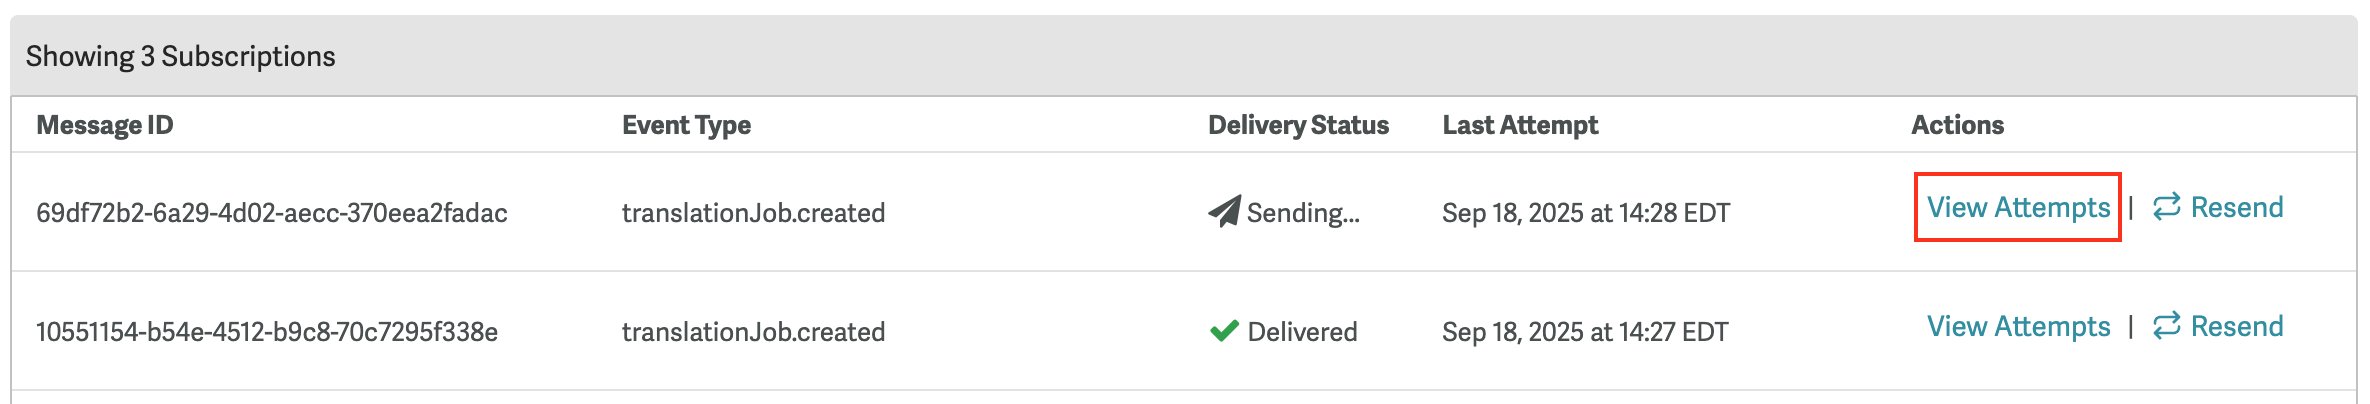The width and height of the screenshot is (2370, 404).
Task: Click the Event Type column header
Action: point(686,125)
